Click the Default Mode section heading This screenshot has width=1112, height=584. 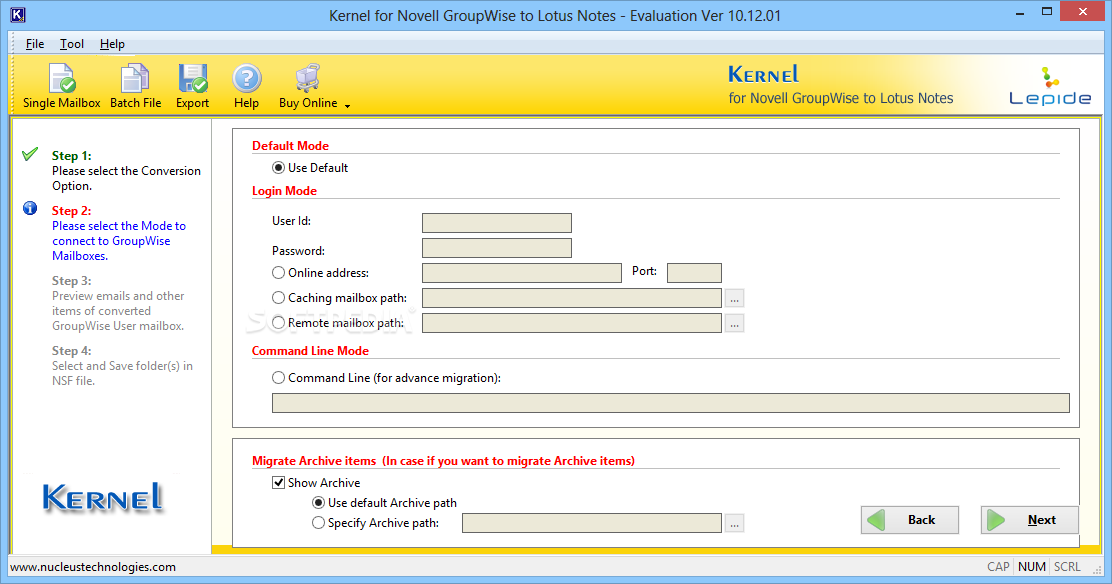pyautogui.click(x=291, y=145)
